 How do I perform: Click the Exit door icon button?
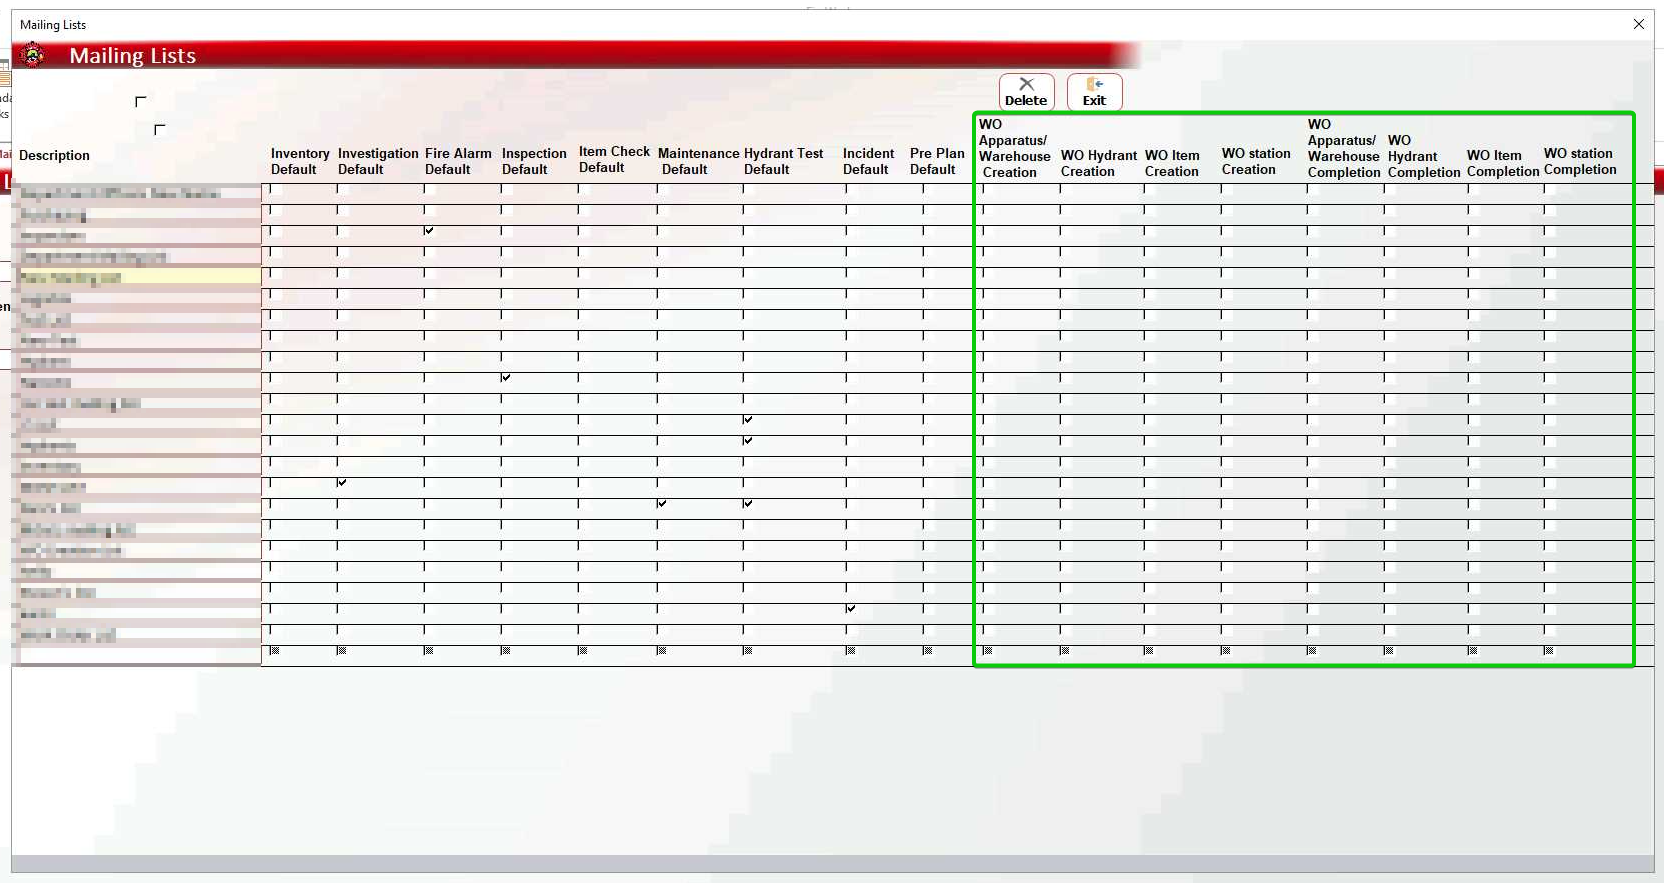pyautogui.click(x=1094, y=91)
